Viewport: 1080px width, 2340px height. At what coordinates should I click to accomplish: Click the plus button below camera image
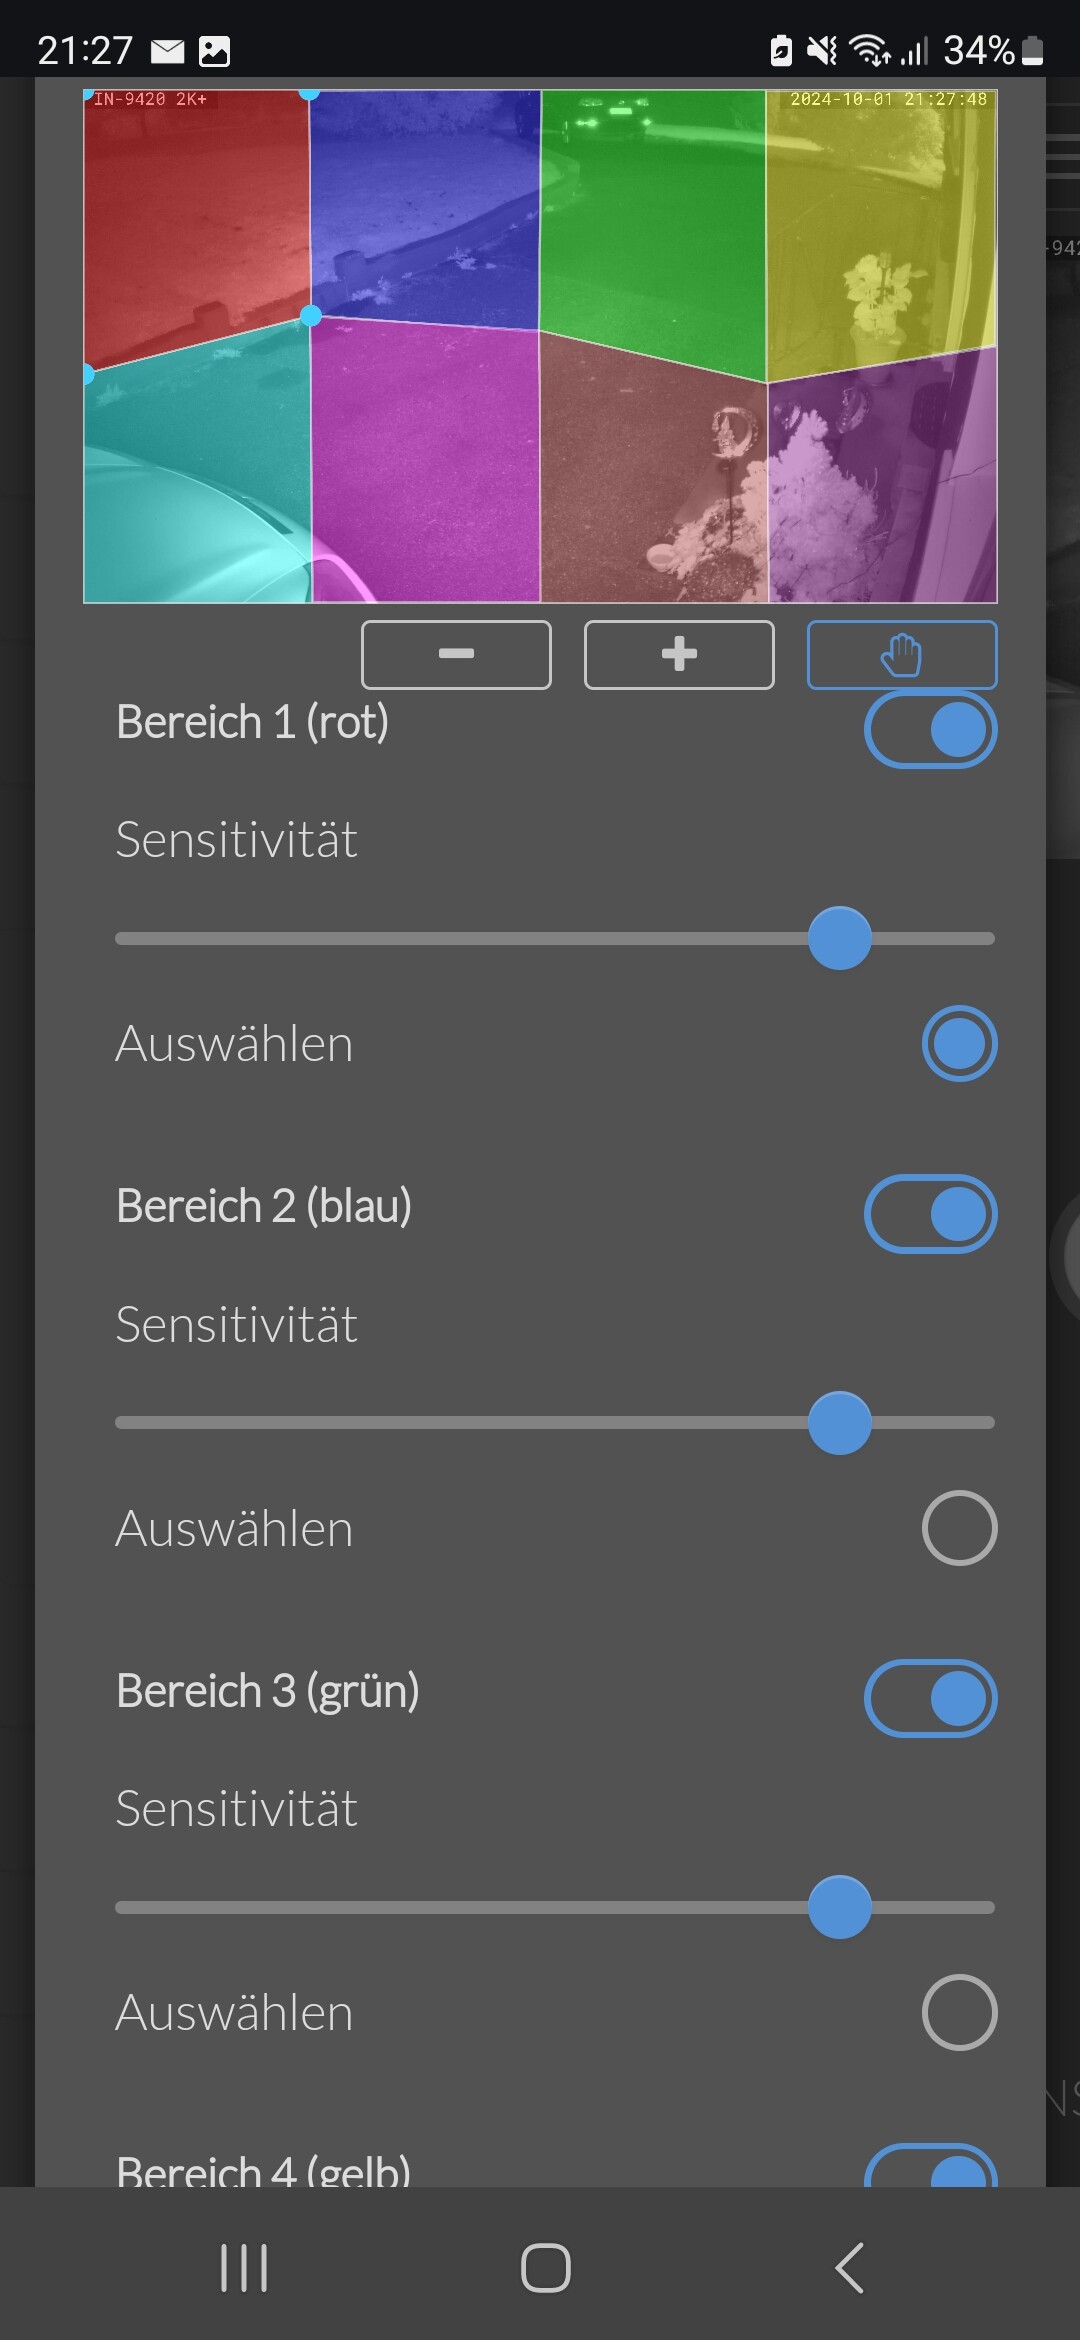pyautogui.click(x=679, y=655)
